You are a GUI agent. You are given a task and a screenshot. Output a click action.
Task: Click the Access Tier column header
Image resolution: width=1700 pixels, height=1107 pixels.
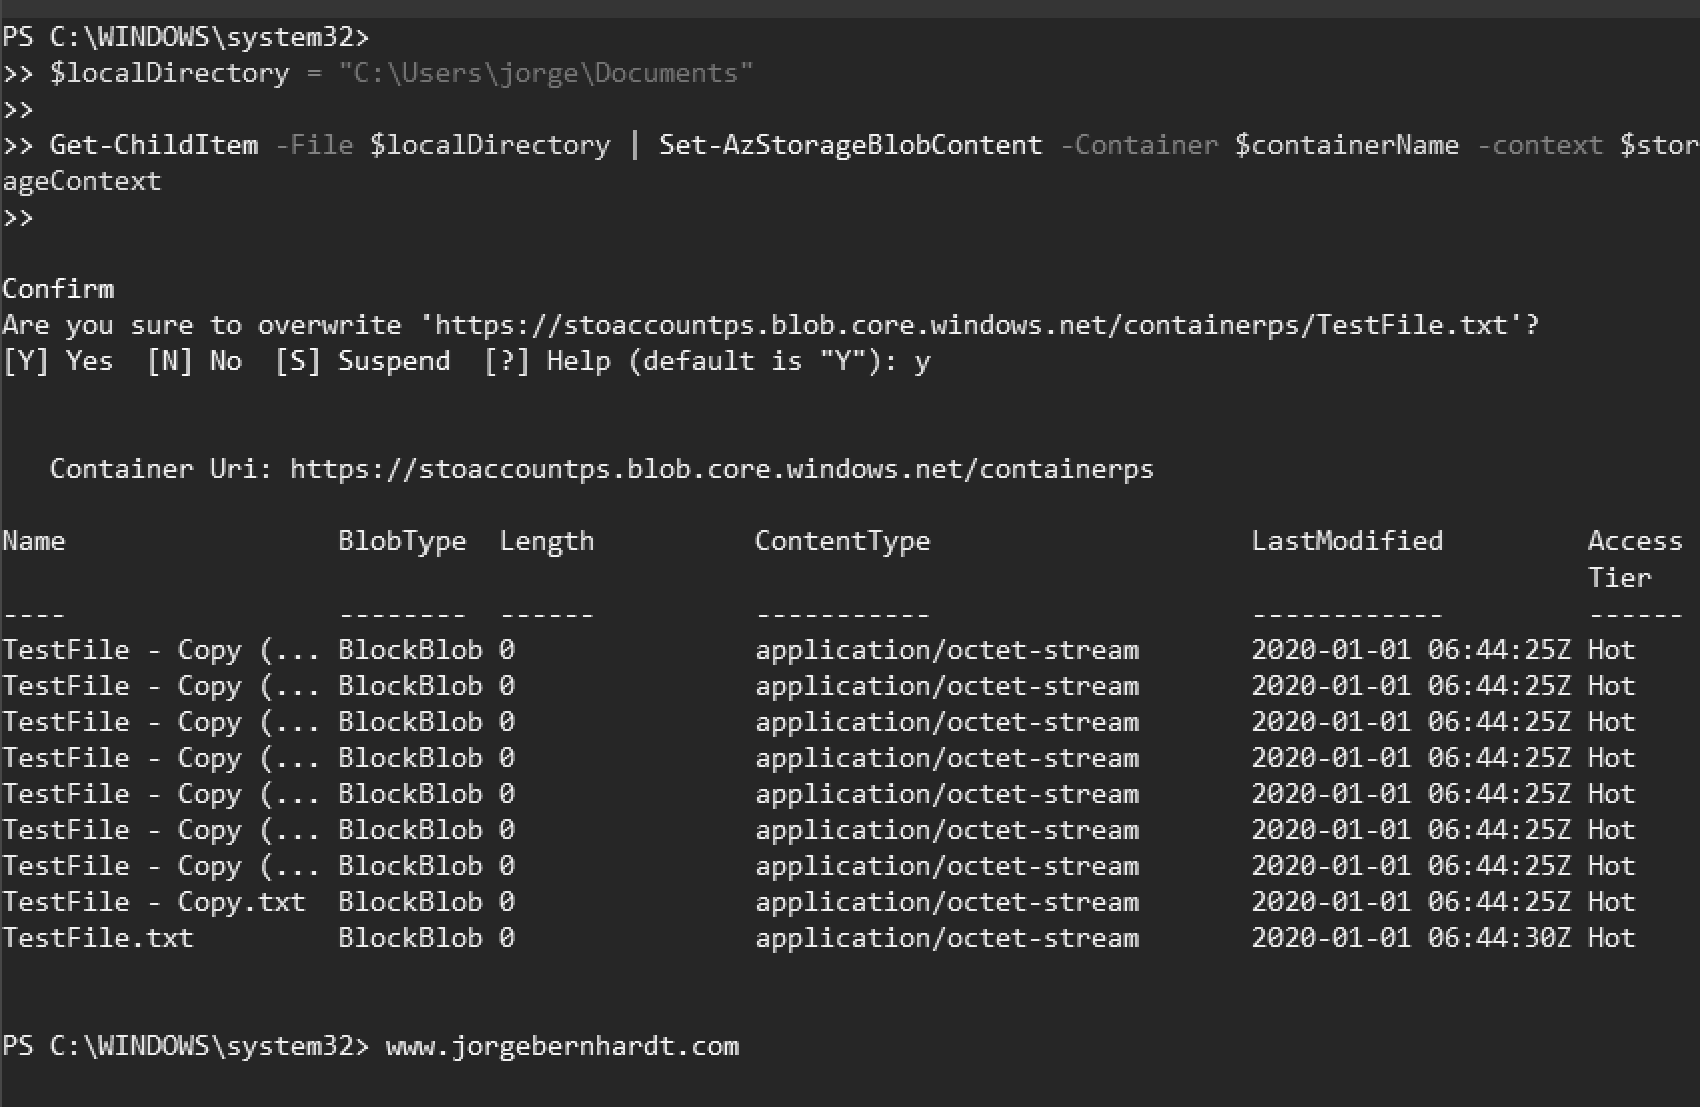(1635, 559)
